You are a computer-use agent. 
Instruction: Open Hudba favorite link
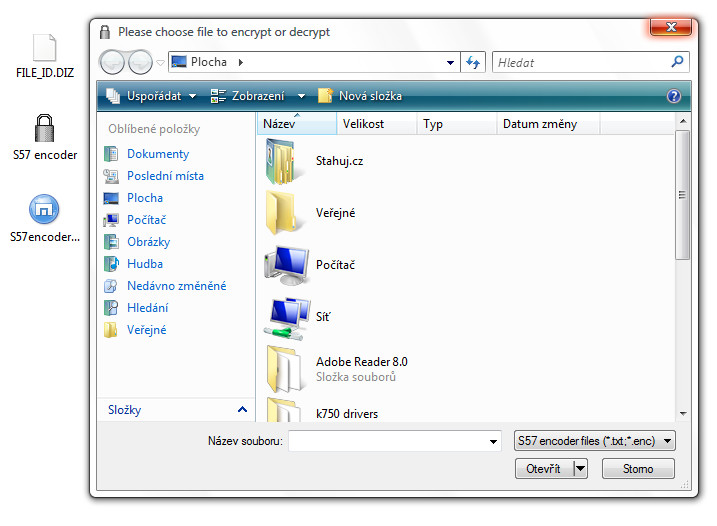pyautogui.click(x=144, y=263)
